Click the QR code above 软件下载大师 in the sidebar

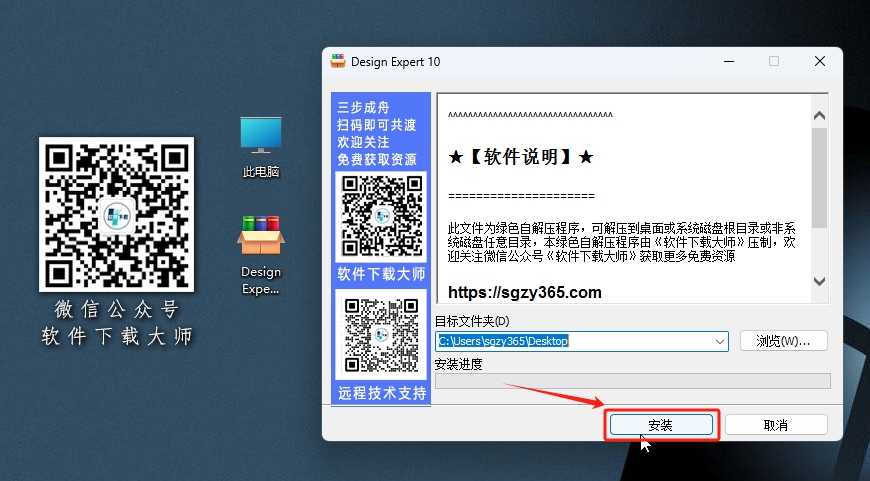coord(381,216)
